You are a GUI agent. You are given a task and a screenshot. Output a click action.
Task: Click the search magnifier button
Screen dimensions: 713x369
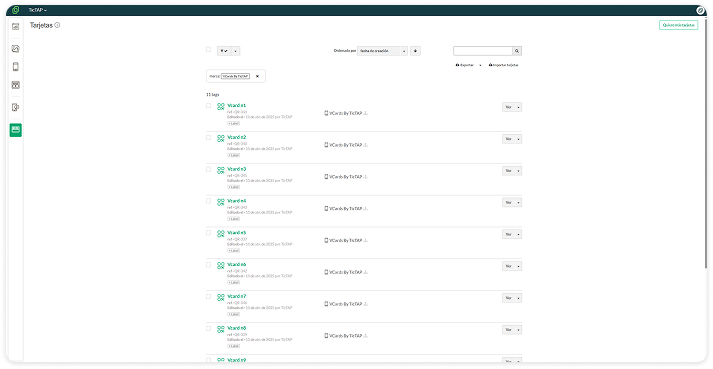pyautogui.click(x=517, y=51)
